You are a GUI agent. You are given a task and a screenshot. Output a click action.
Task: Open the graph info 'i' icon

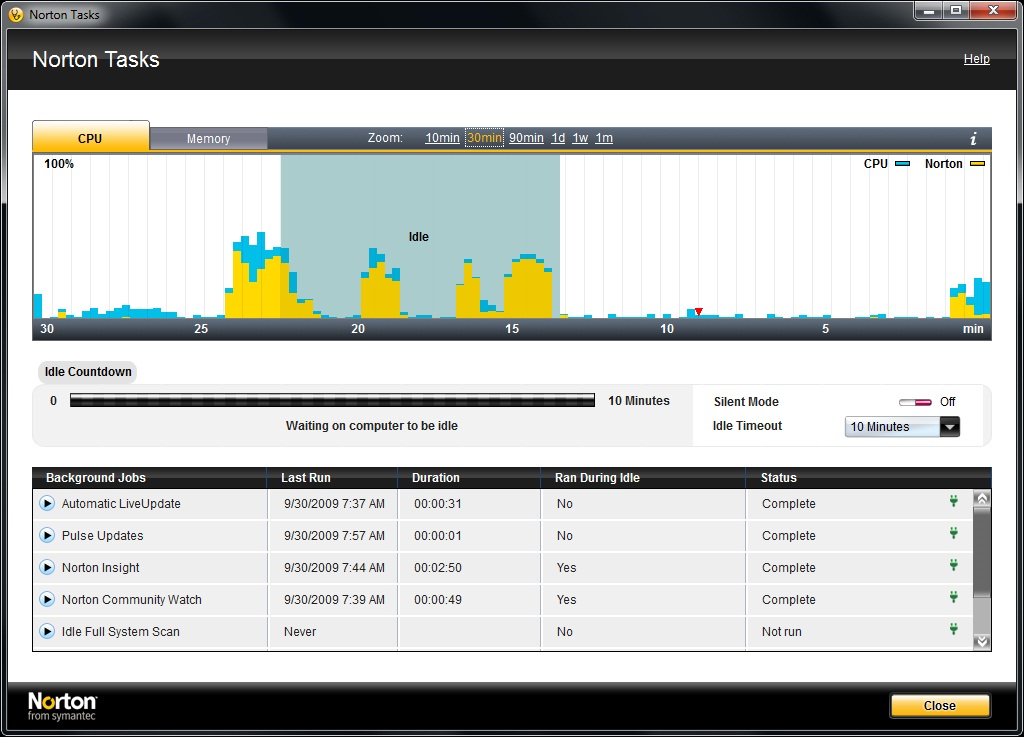click(x=973, y=139)
